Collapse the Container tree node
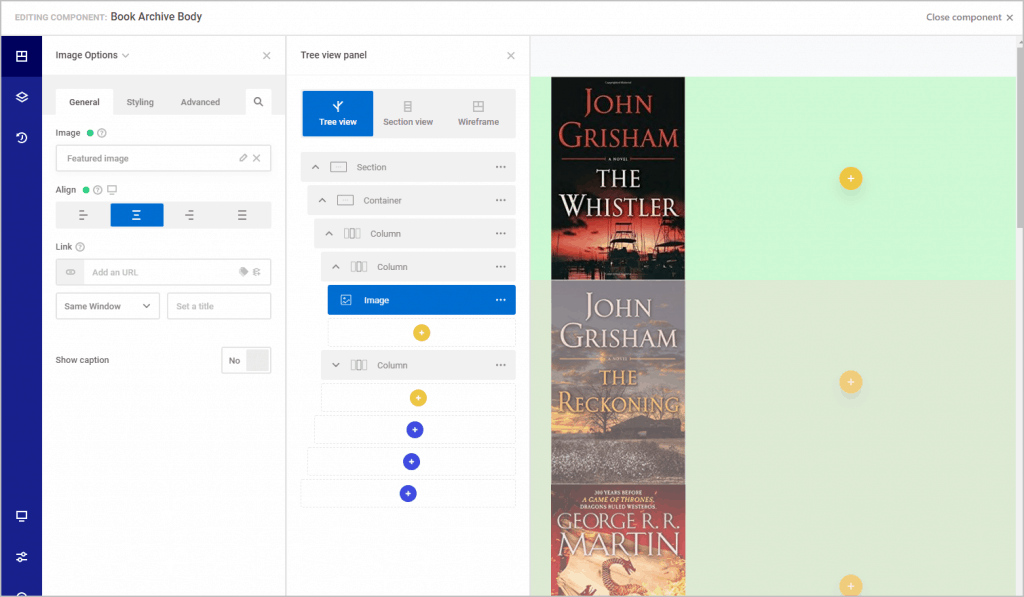Screen dimensions: 1024x597 (x=322, y=201)
